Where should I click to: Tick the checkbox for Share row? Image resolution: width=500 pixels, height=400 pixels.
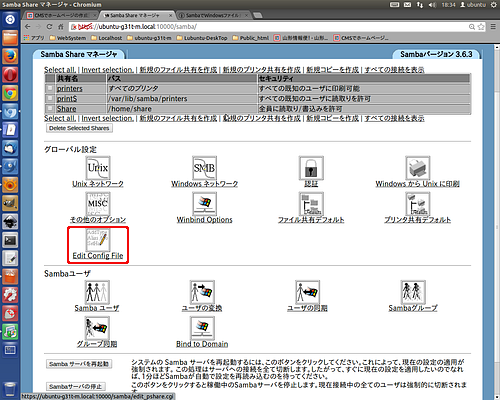tap(50, 108)
